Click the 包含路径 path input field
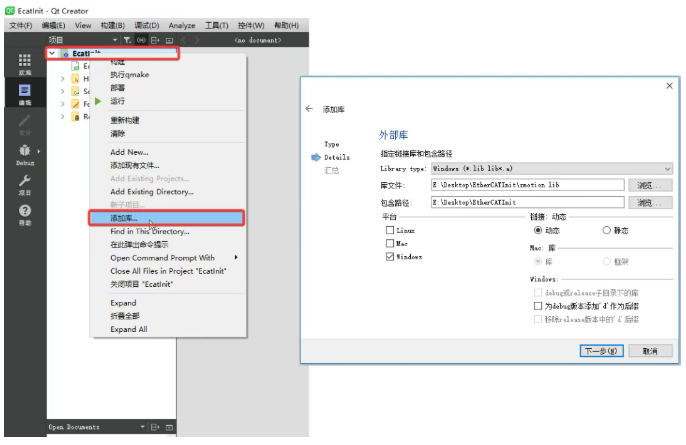The height and width of the screenshot is (445, 686). [x=528, y=203]
